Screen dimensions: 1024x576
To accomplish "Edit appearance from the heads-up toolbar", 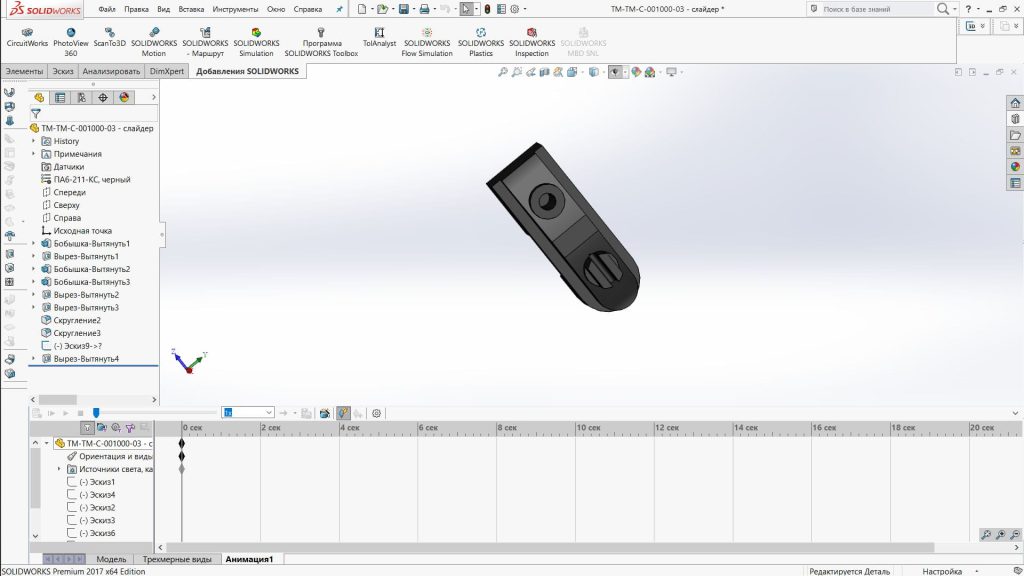I will pos(636,72).
